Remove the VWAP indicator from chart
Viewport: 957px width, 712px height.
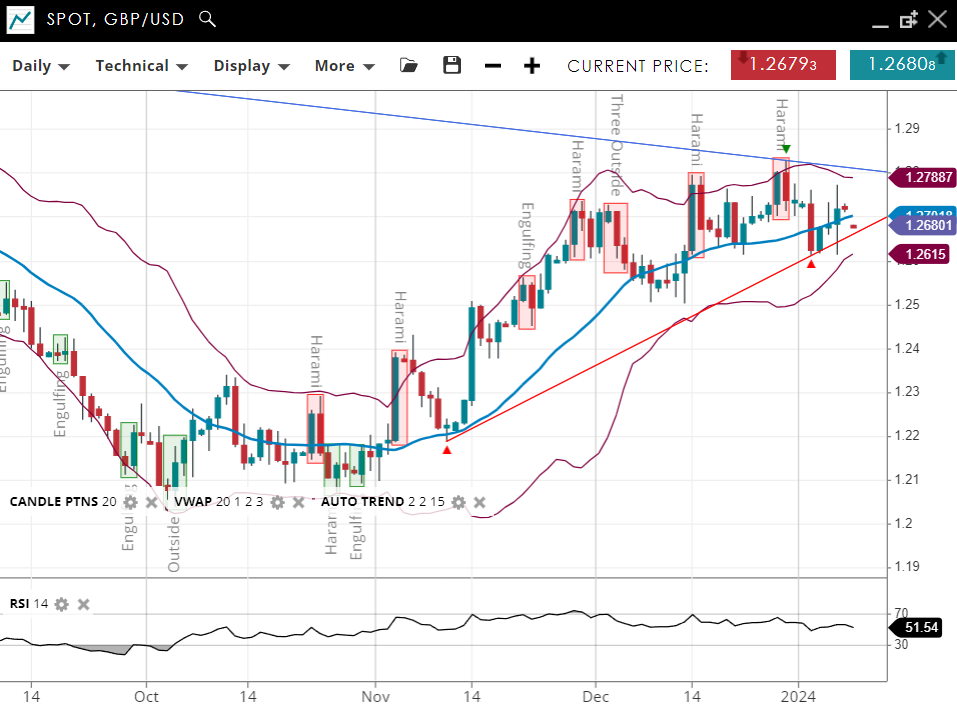tap(298, 502)
